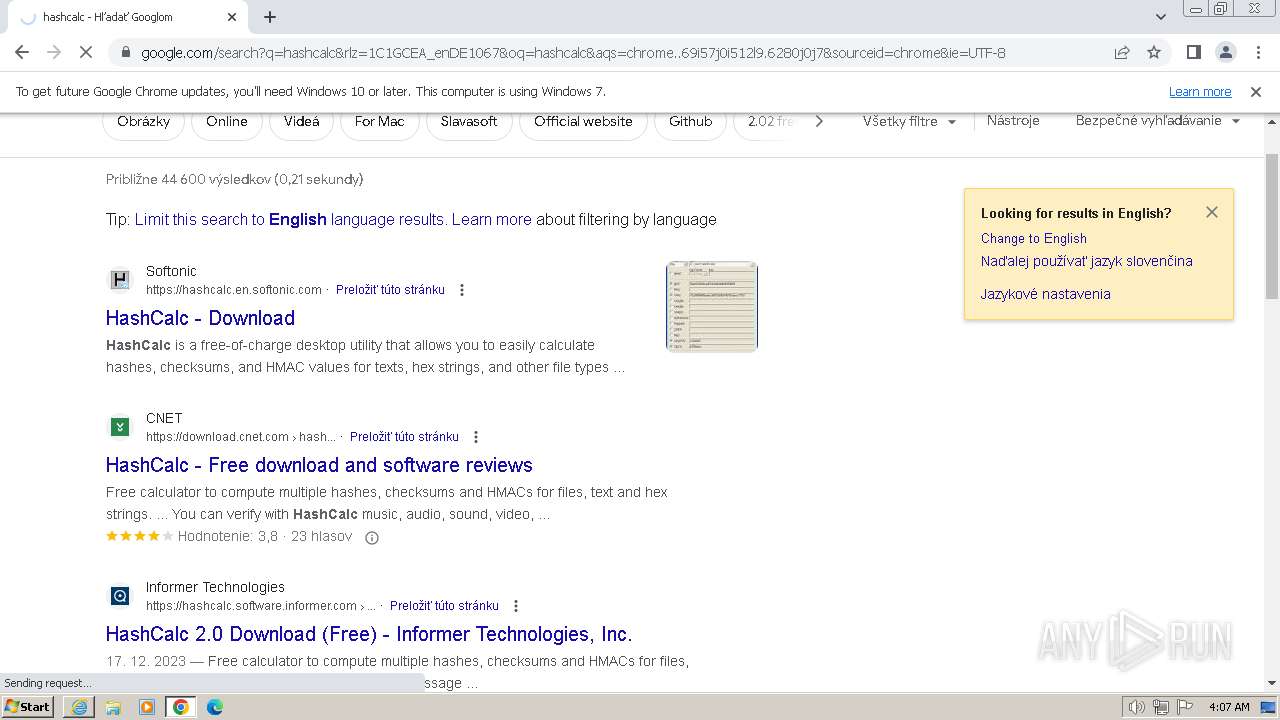Click the address bar URL

[573, 53]
